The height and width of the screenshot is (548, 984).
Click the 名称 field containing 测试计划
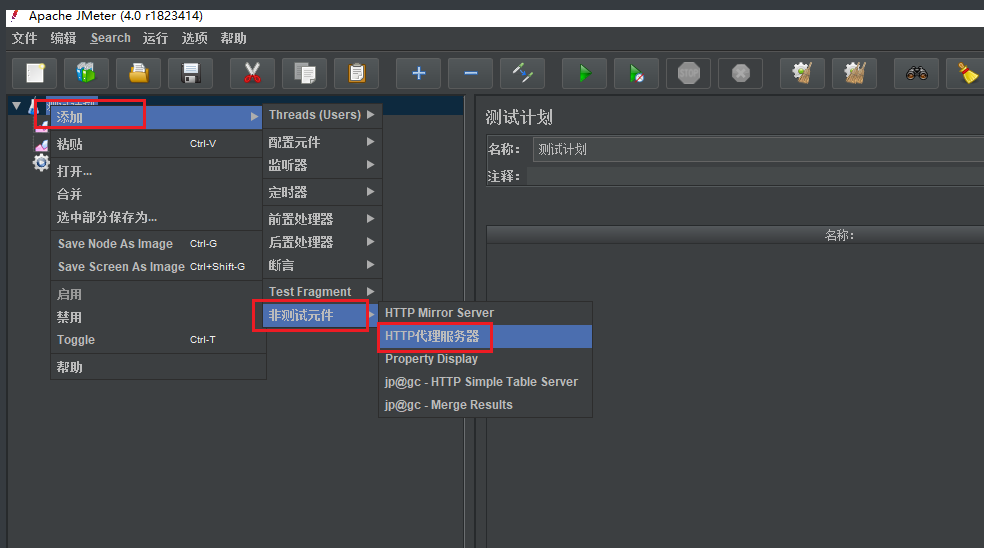758,150
